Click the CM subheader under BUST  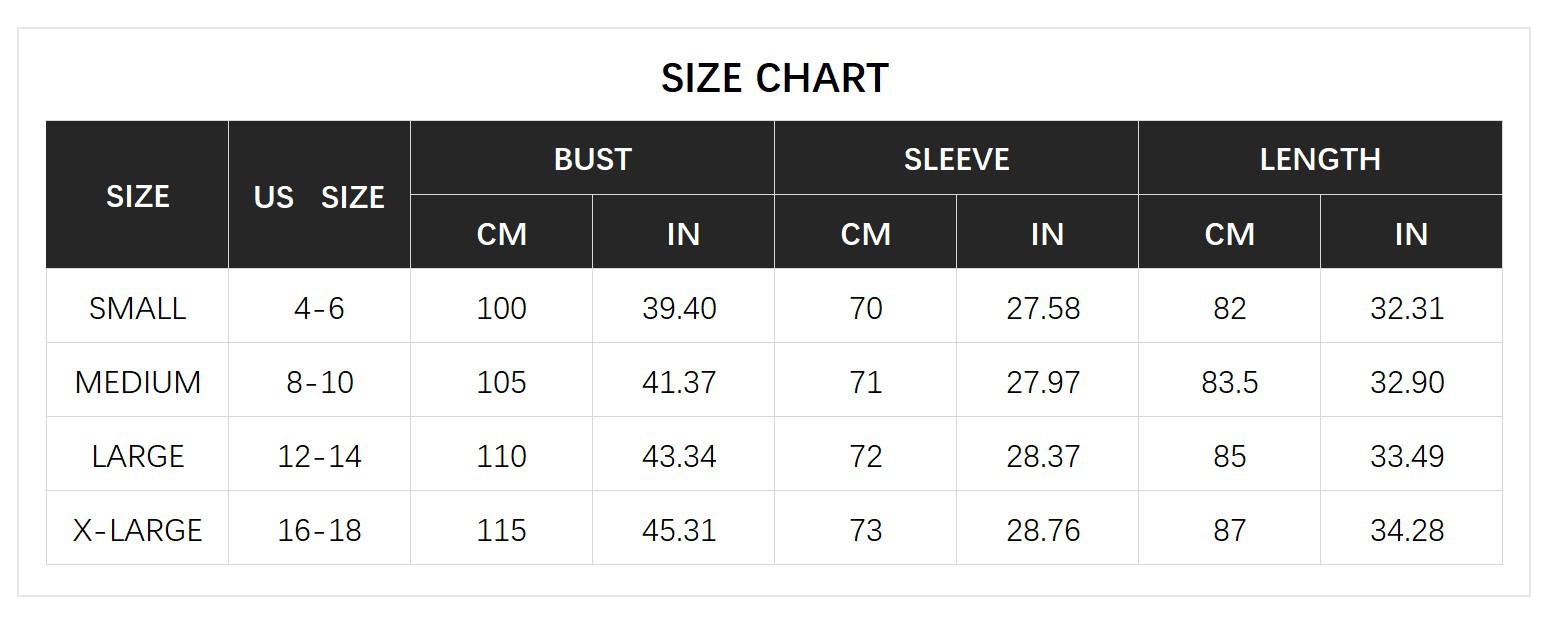click(501, 234)
